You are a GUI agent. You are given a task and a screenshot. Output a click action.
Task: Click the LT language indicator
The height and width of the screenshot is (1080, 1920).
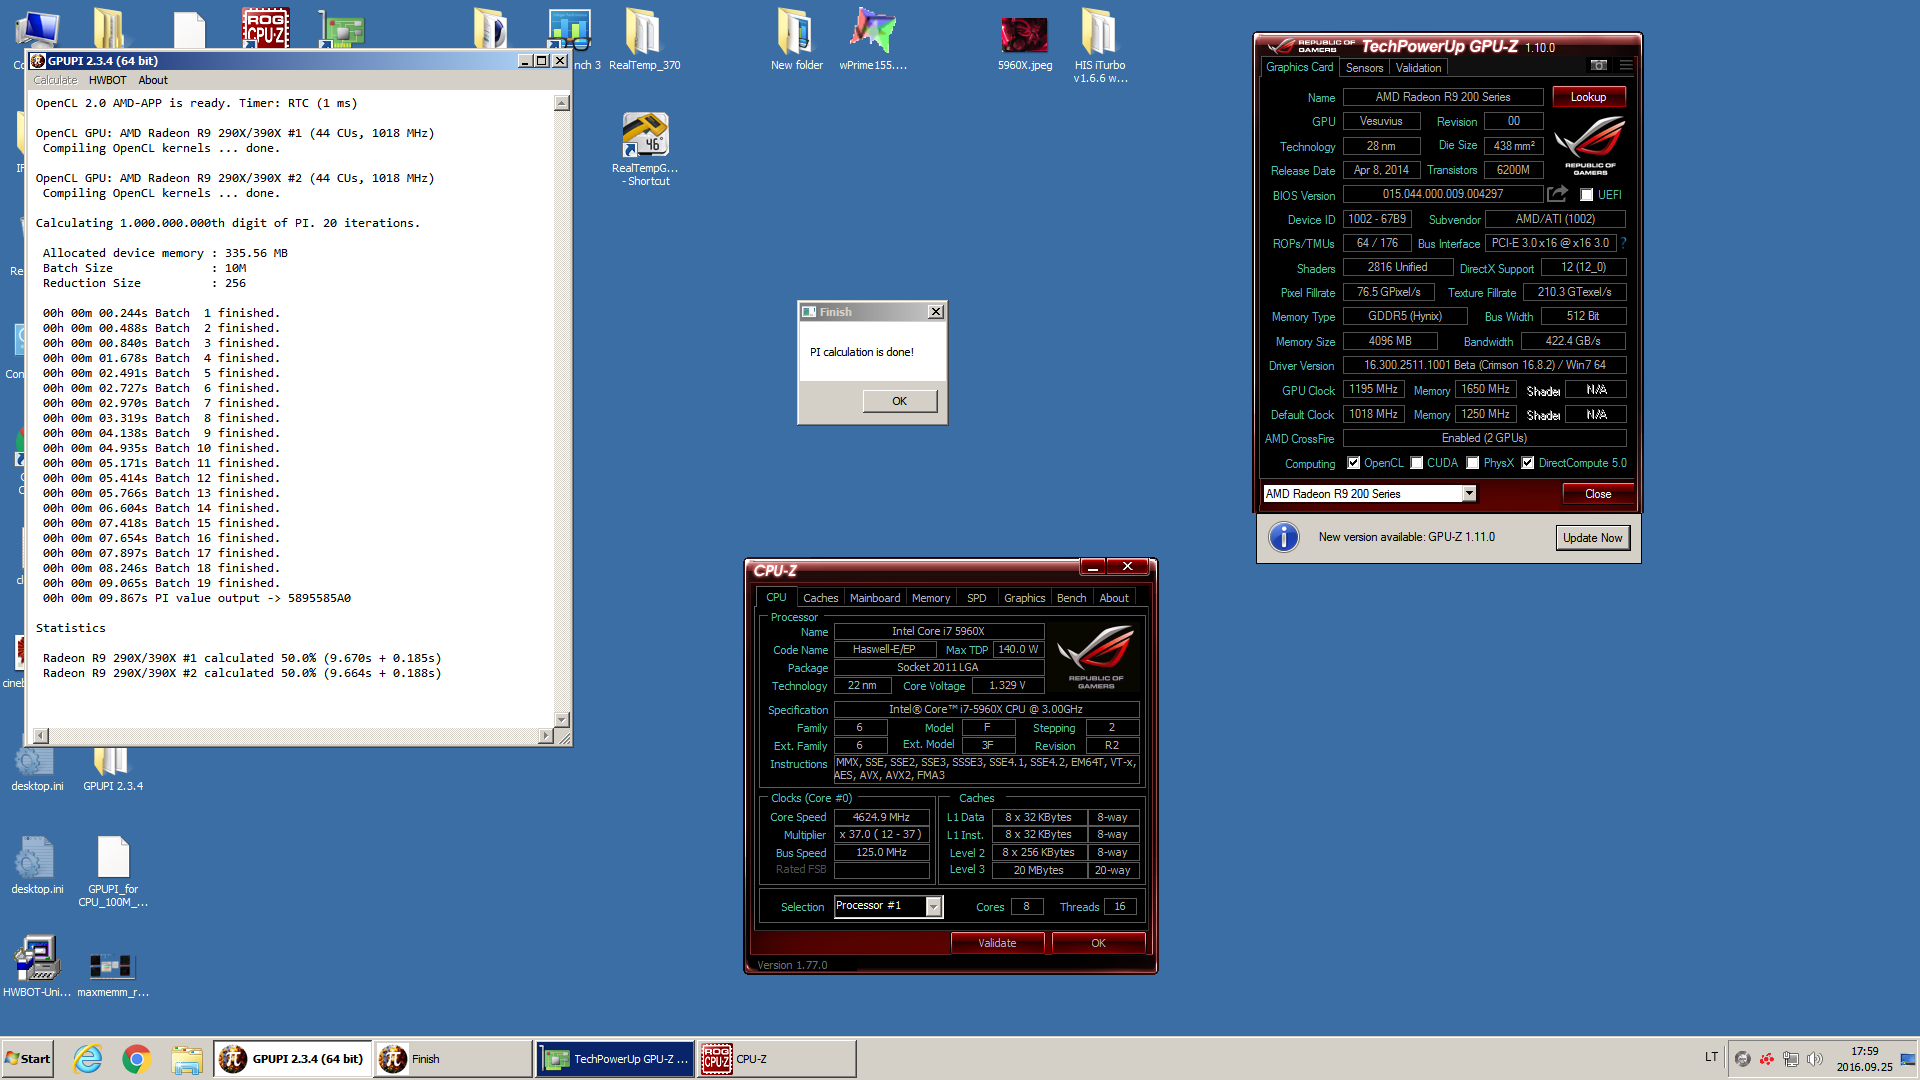(1711, 1057)
